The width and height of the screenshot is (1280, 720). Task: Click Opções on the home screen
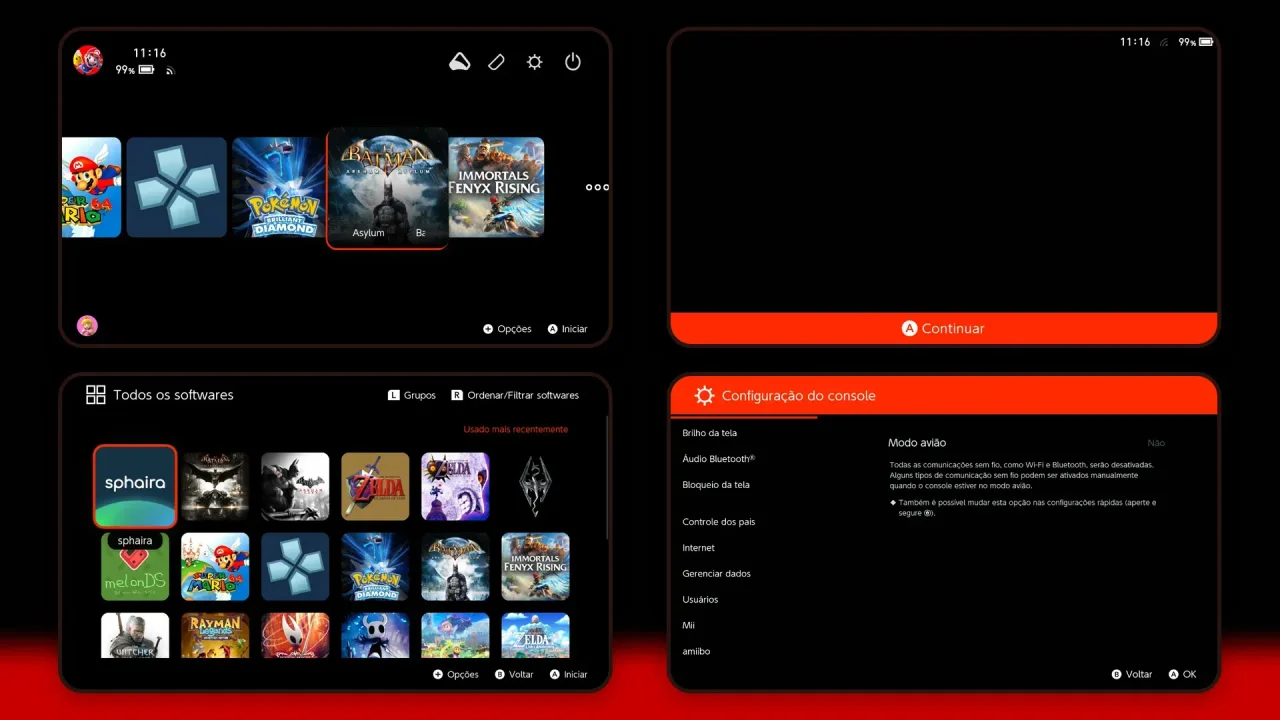[507, 329]
